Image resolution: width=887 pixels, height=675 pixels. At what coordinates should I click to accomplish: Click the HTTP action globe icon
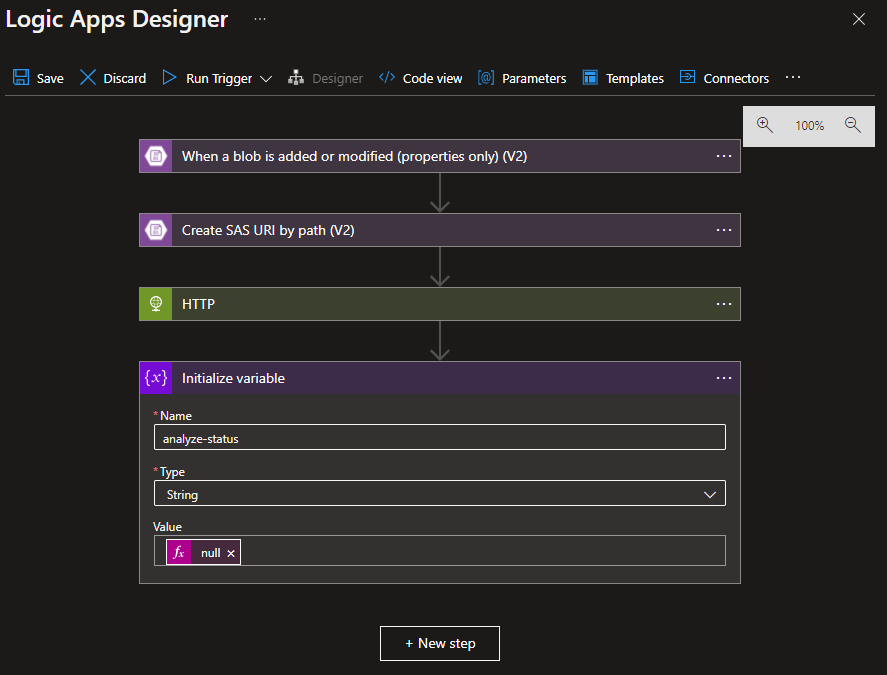[x=155, y=304]
